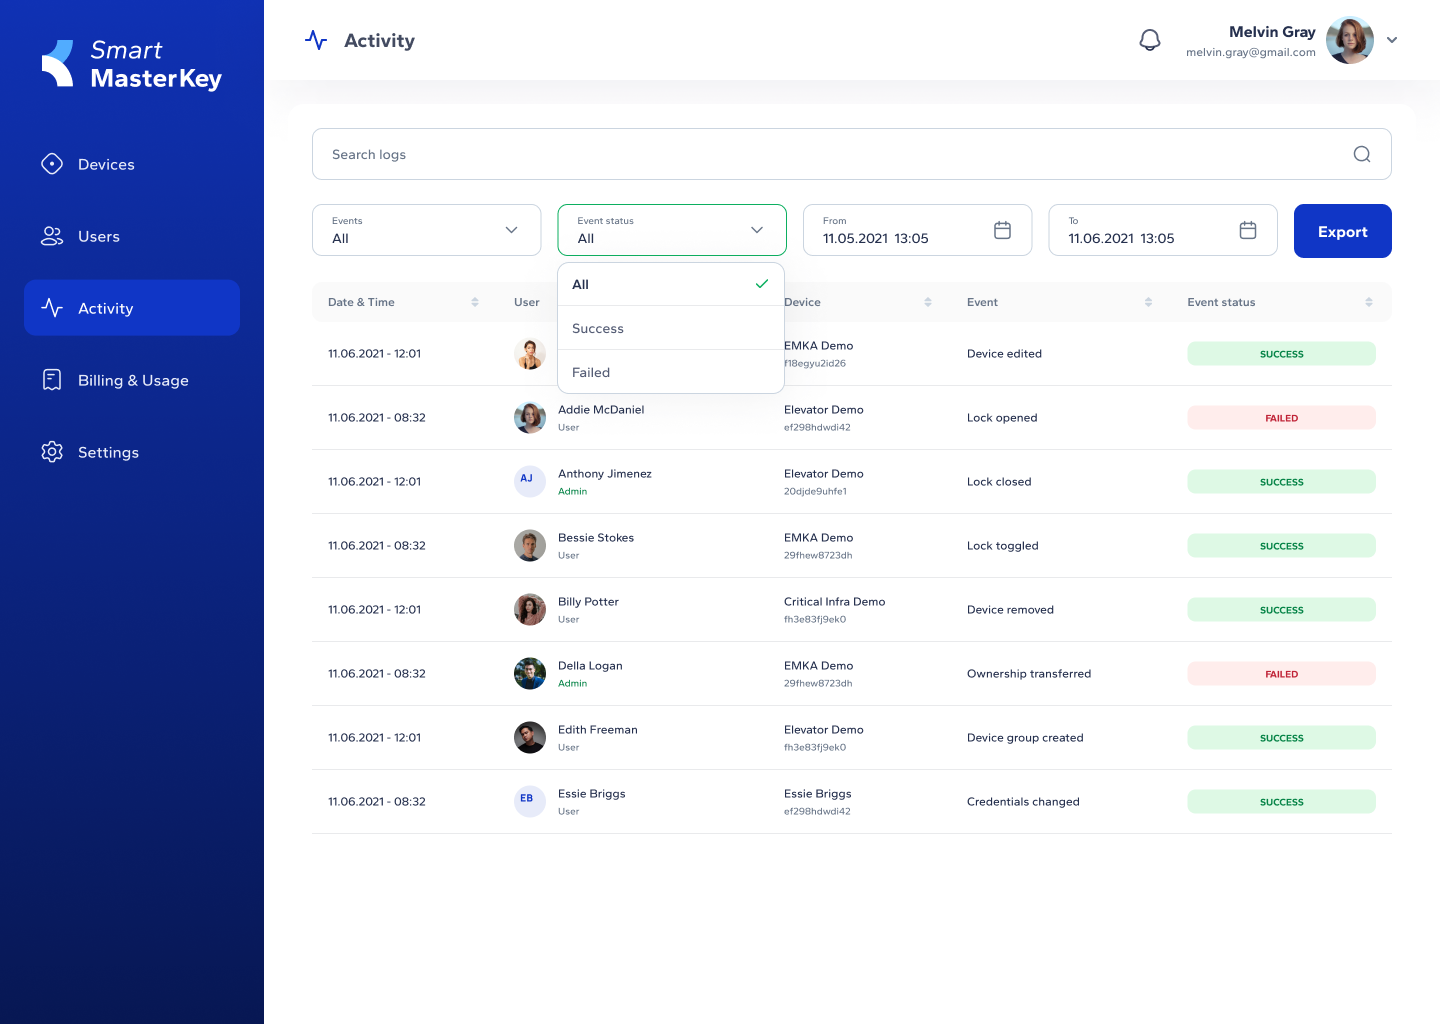
Task: Sort the Device column using arrows
Action: coord(927,302)
